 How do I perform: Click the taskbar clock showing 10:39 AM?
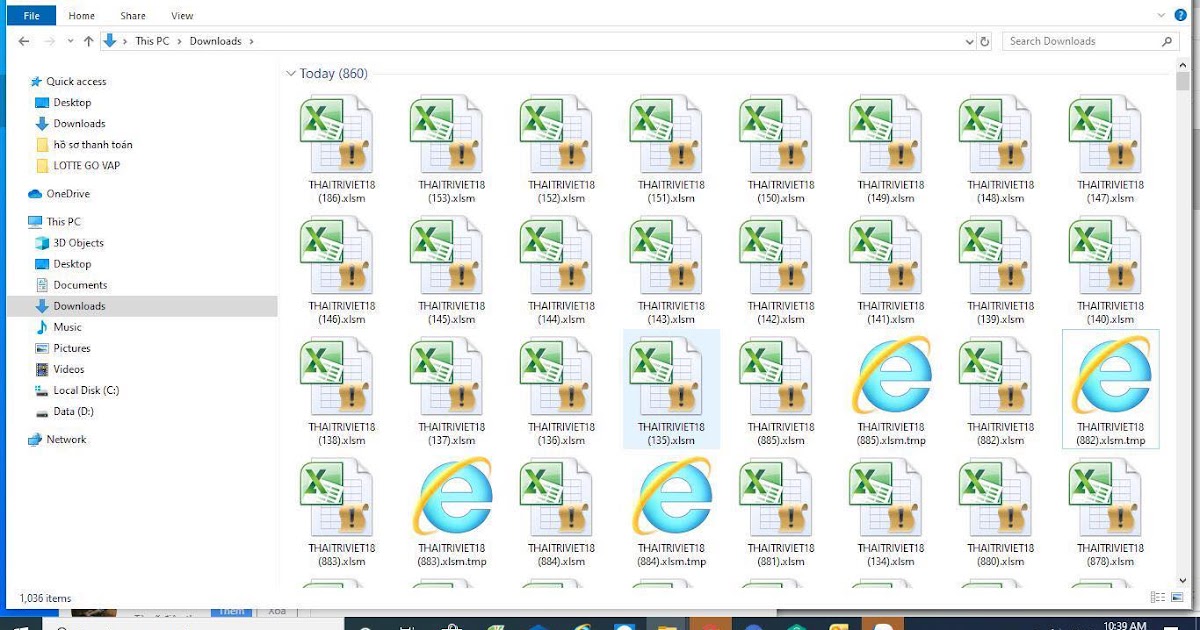(x=1127, y=625)
